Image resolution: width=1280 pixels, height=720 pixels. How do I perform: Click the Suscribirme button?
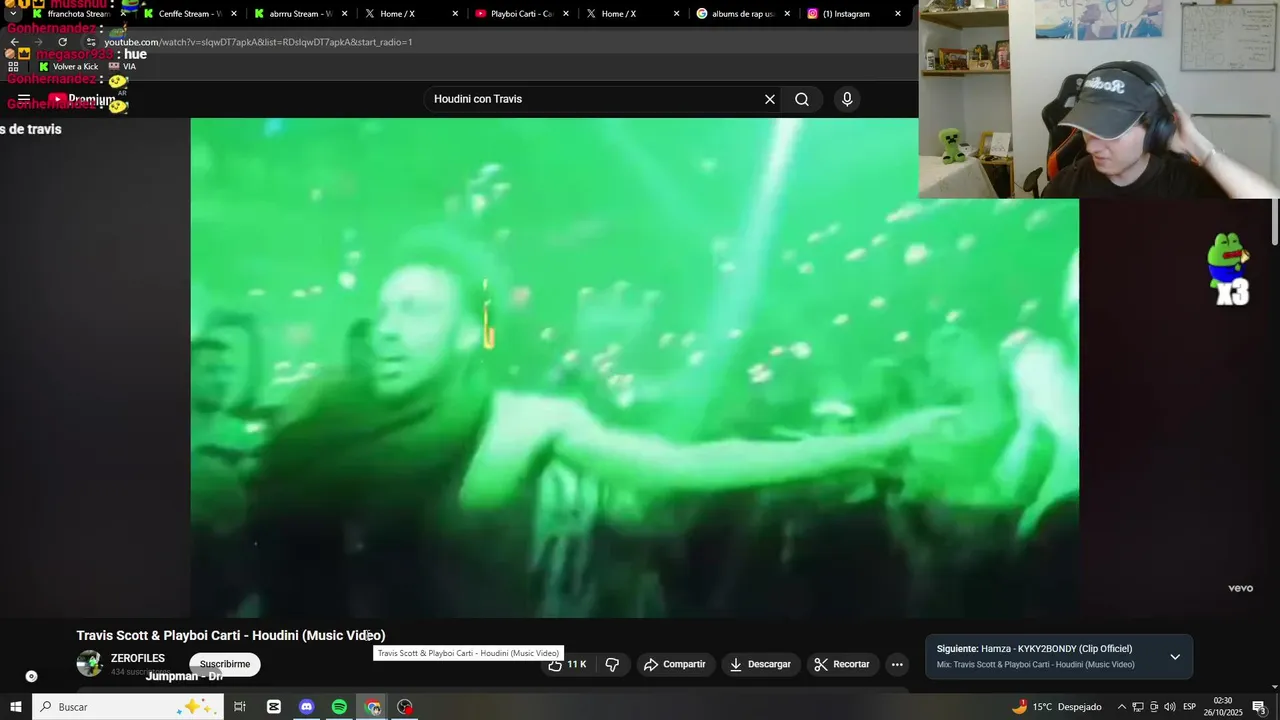[225, 664]
